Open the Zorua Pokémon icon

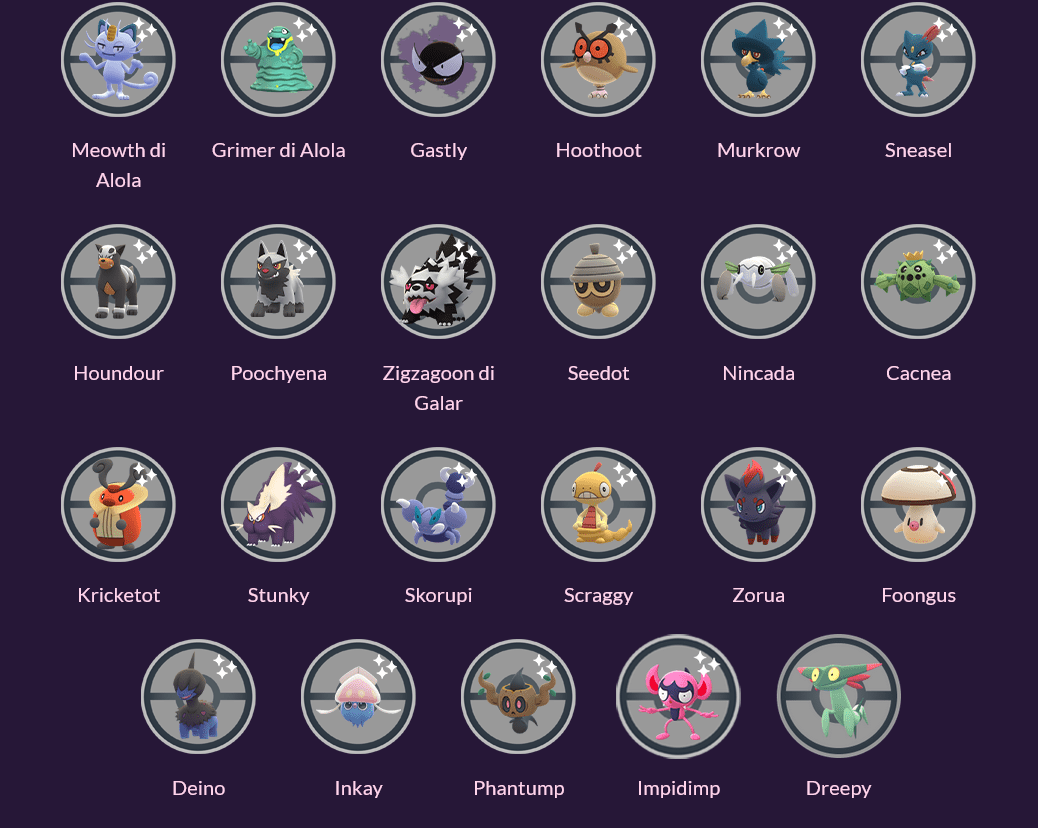(758, 504)
